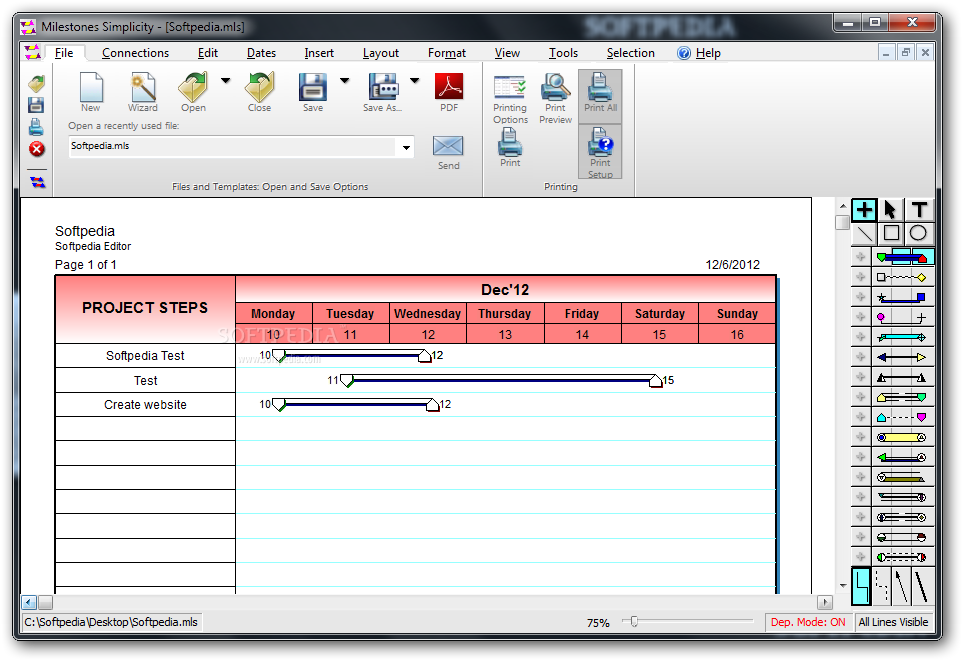This screenshot has height=661, width=963.
Task: Click the zoom slider handle at 75%
Action: pyautogui.click(x=634, y=622)
